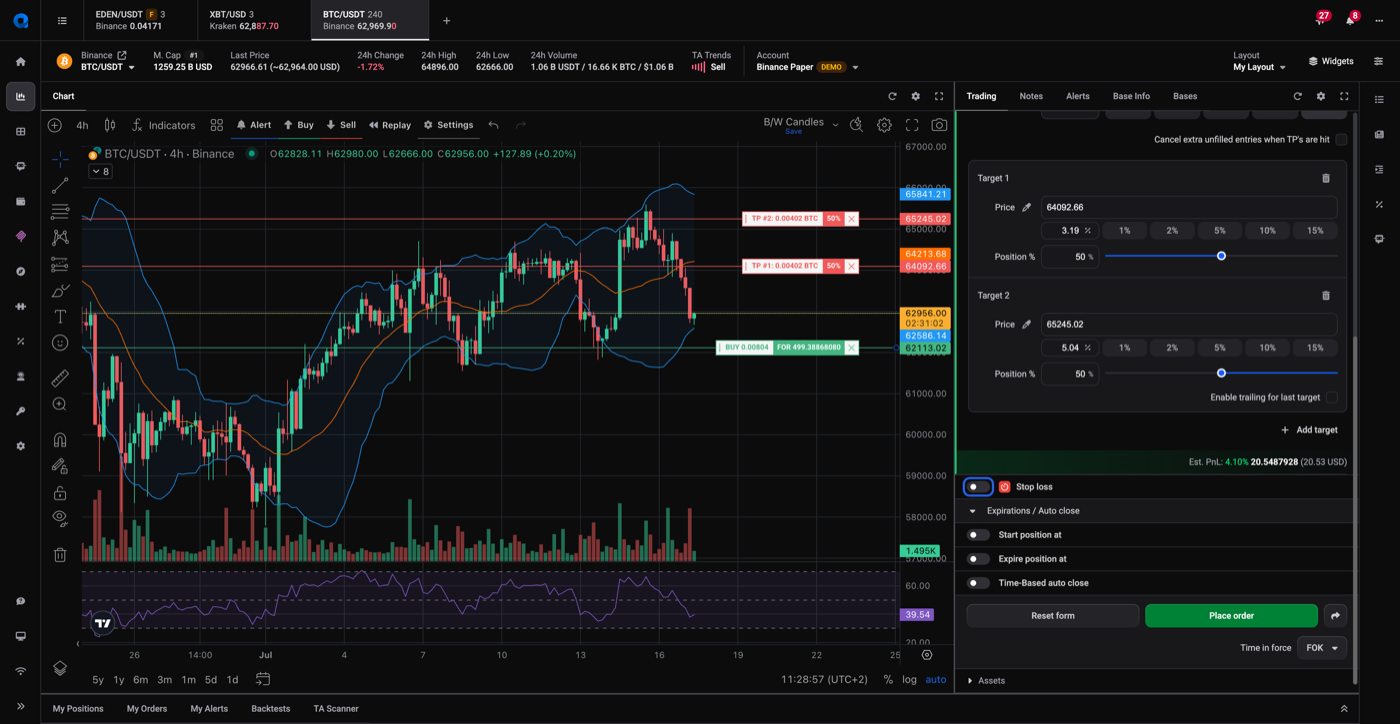Image resolution: width=1400 pixels, height=724 pixels.
Task: Adjust the Target 1 position slider
Action: [1221, 256]
